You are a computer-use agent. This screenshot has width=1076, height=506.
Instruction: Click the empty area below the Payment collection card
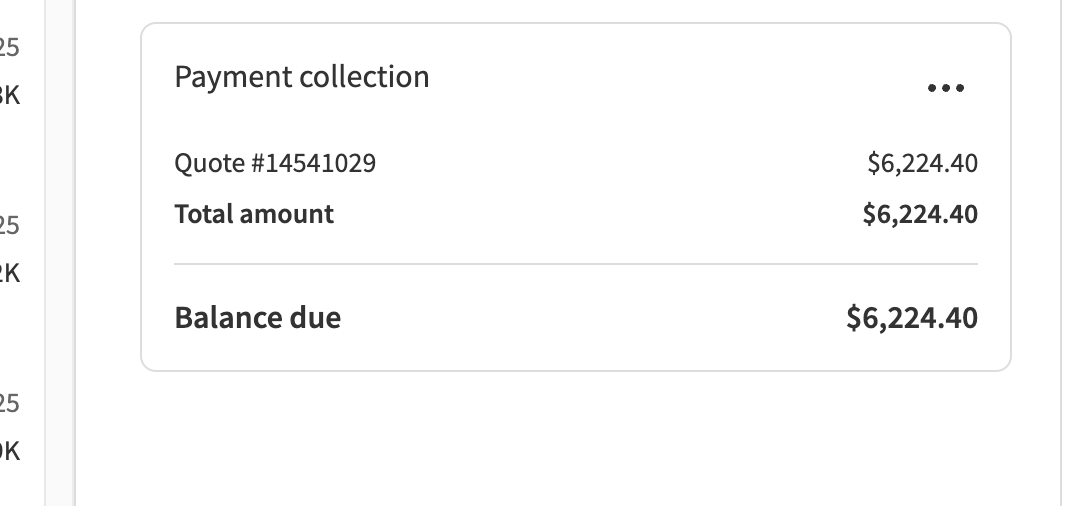[x=575, y=440]
